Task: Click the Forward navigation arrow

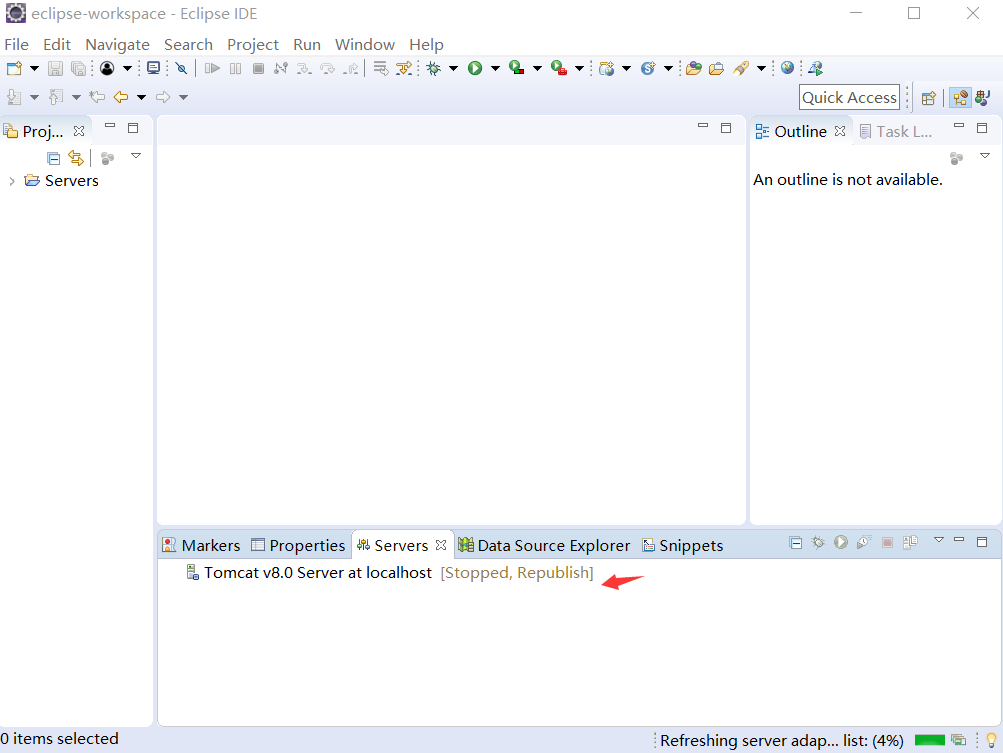Action: 163,97
